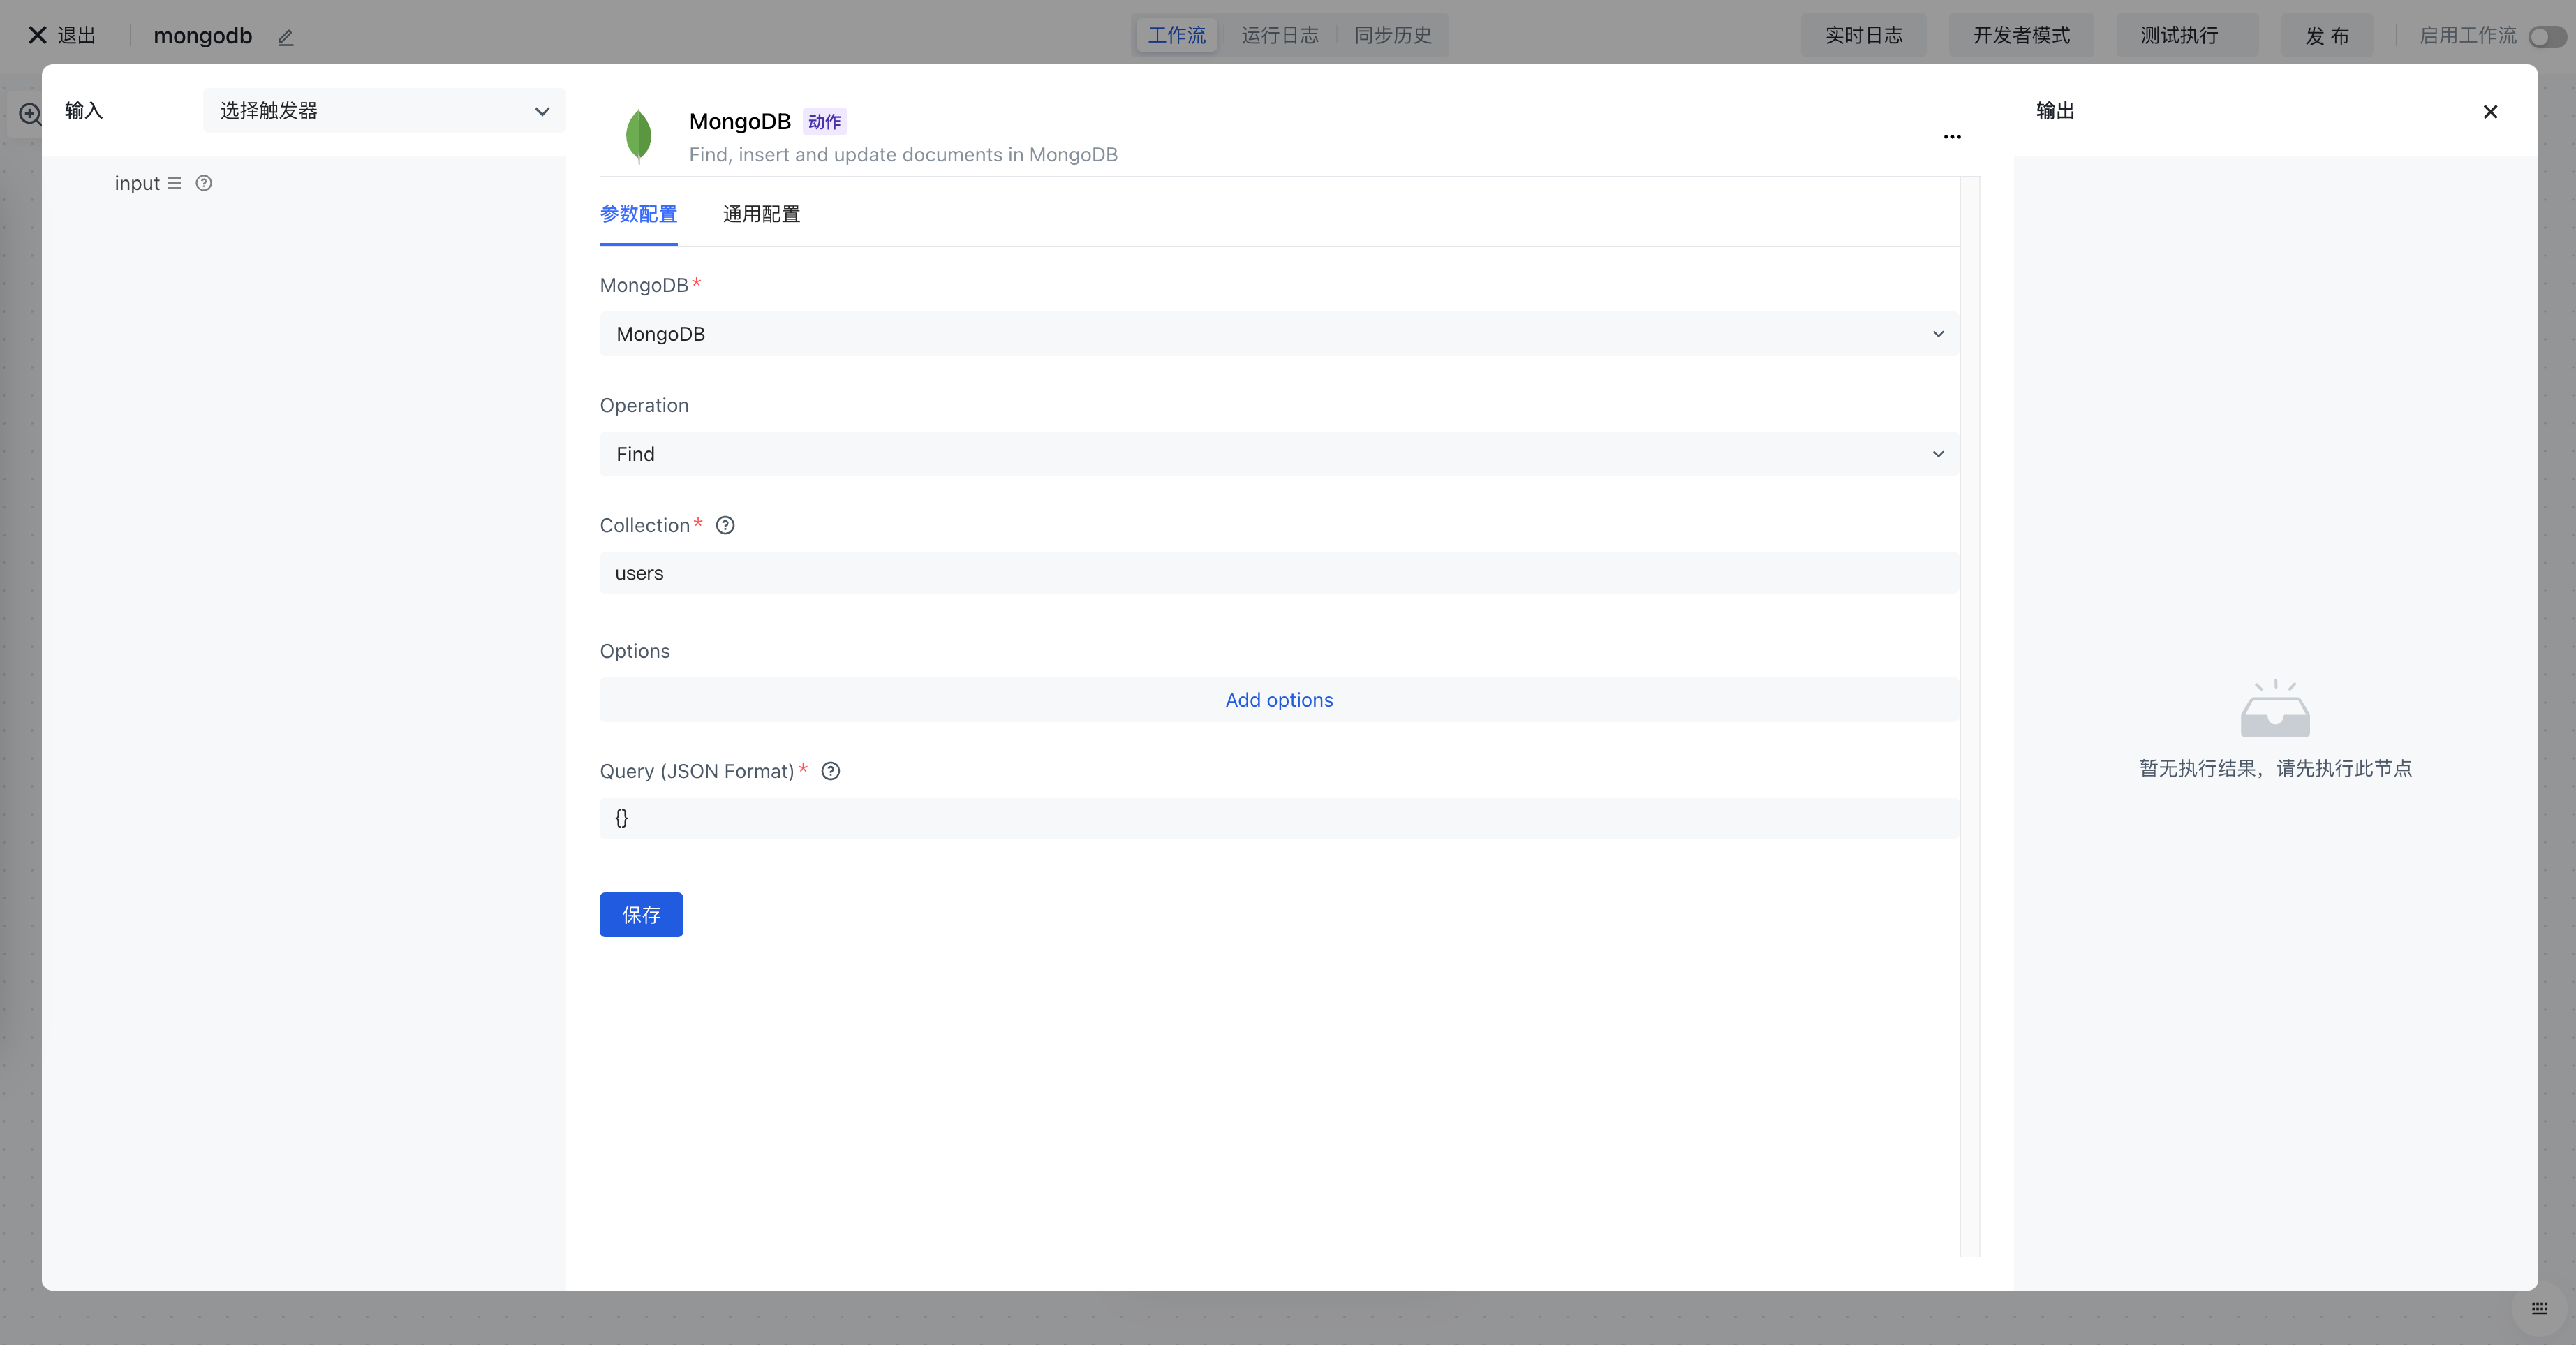Image resolution: width=2576 pixels, height=1345 pixels.
Task: Click the 保存 button
Action: [x=641, y=915]
